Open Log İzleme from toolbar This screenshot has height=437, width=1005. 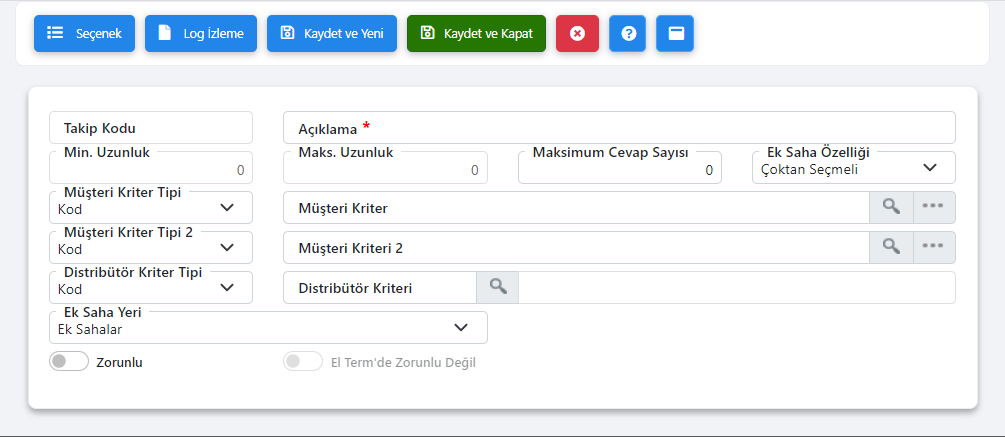click(x=201, y=33)
